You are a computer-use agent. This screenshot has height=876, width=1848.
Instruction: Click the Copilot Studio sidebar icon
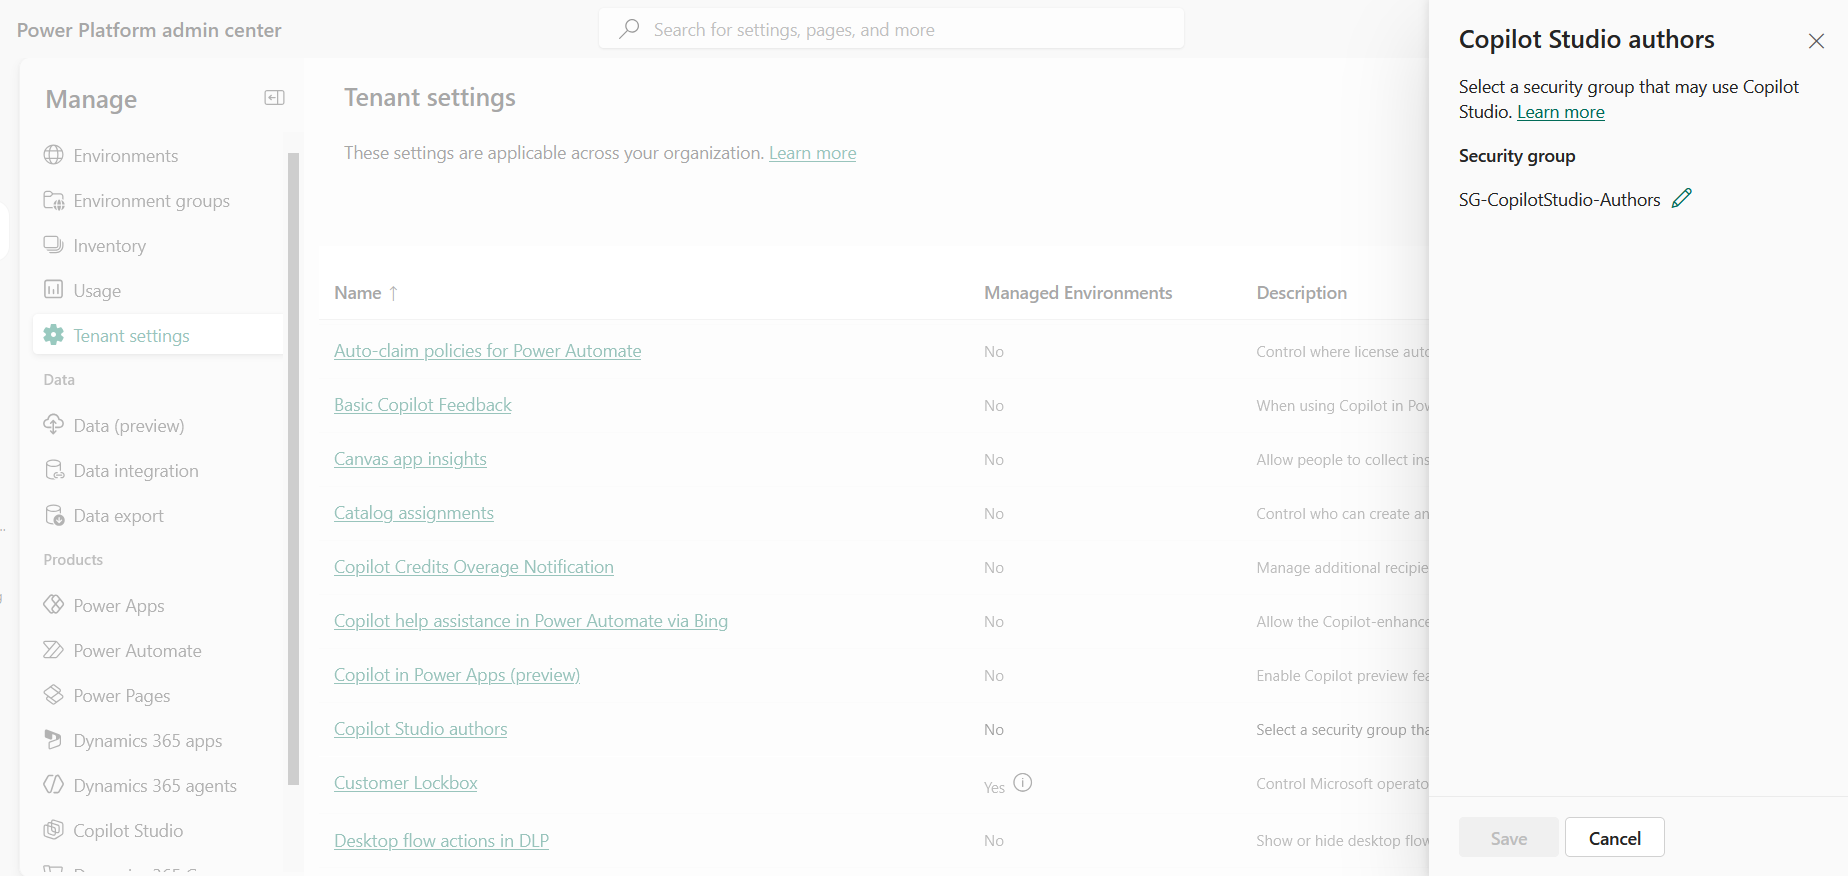point(54,830)
